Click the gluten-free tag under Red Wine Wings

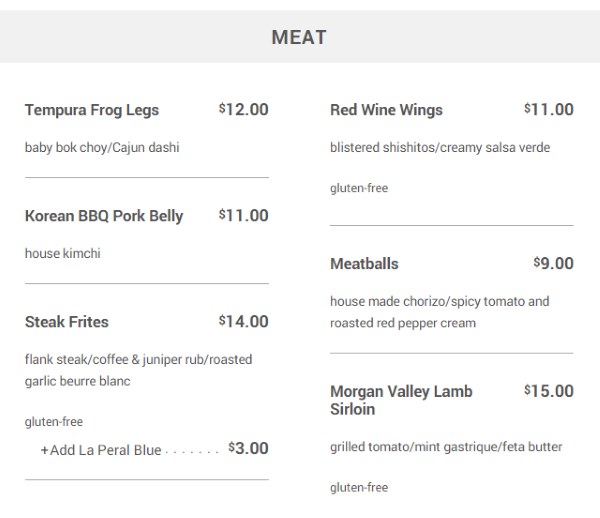coord(359,188)
